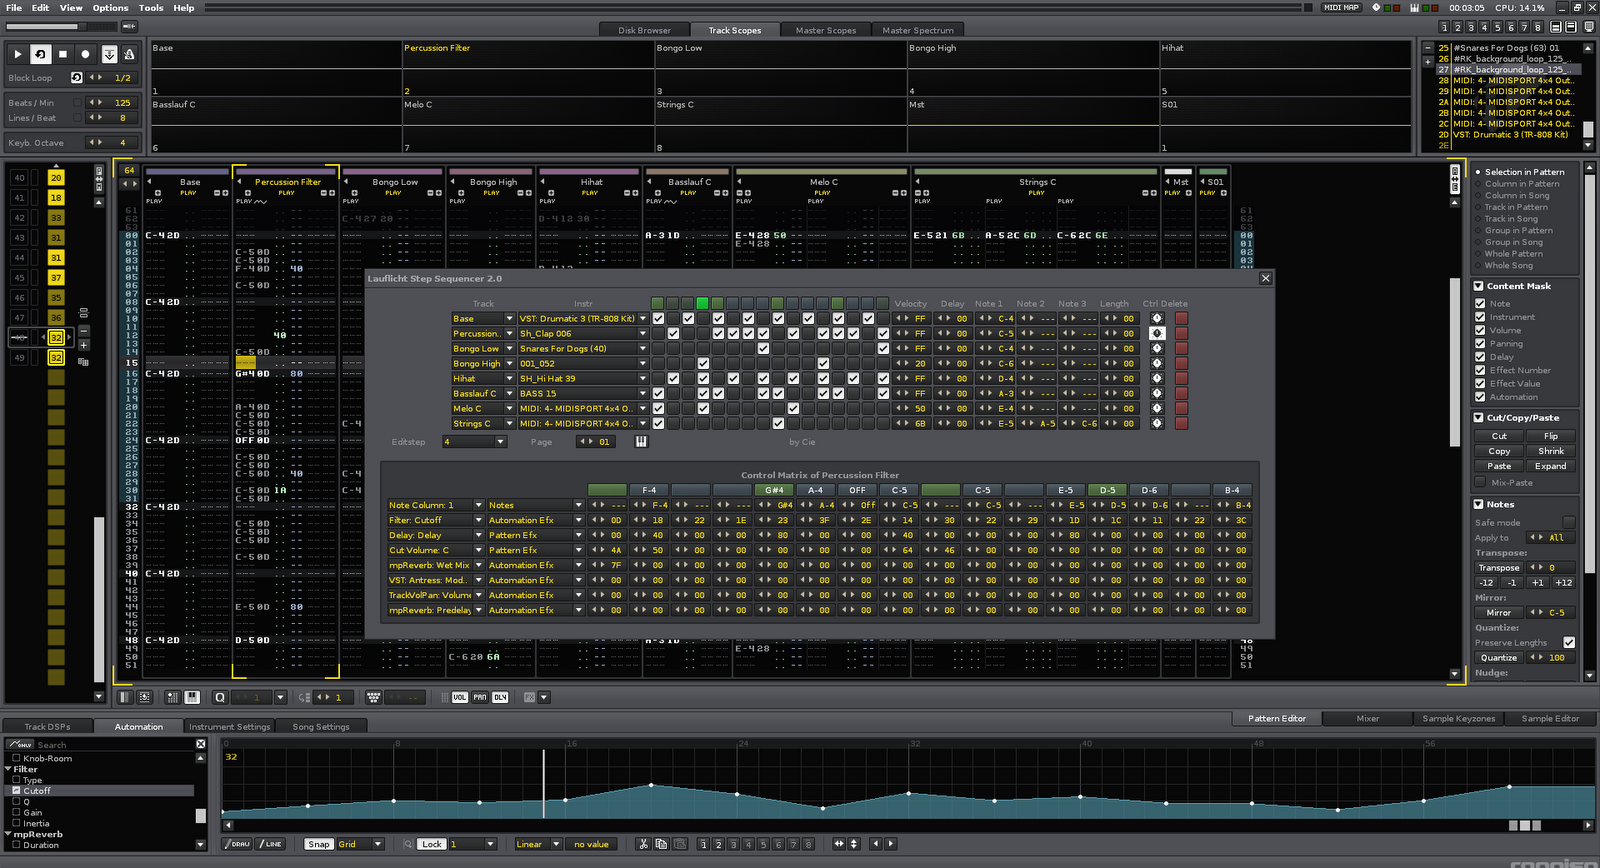Screen dimensions: 1600x868
Task: Toggle the first step of Base row
Action: pyautogui.click(x=658, y=318)
